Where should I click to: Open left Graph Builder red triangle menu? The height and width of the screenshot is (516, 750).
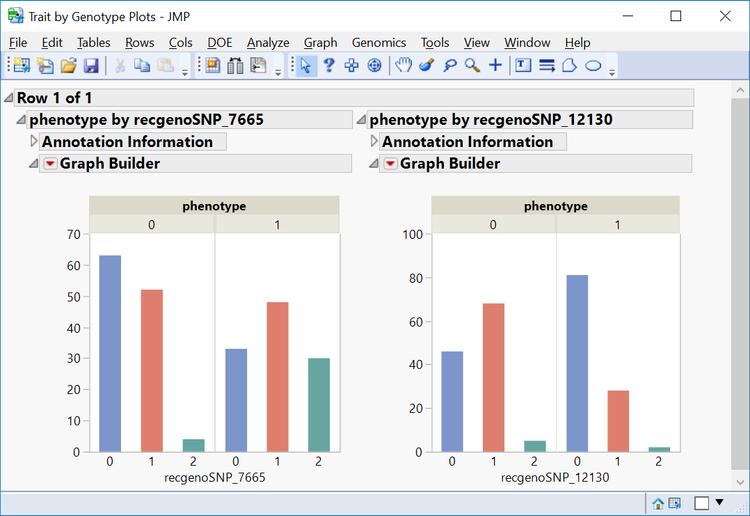point(50,164)
